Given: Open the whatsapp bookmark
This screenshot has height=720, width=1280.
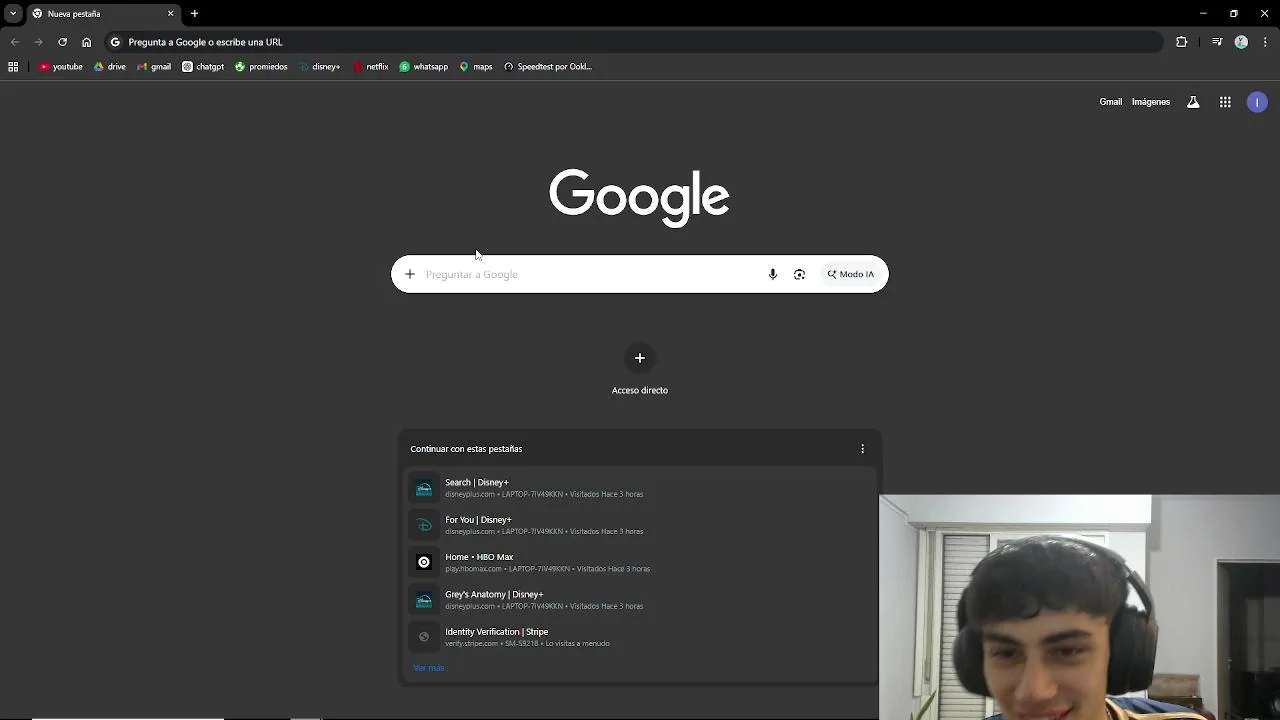Looking at the screenshot, I should point(424,67).
